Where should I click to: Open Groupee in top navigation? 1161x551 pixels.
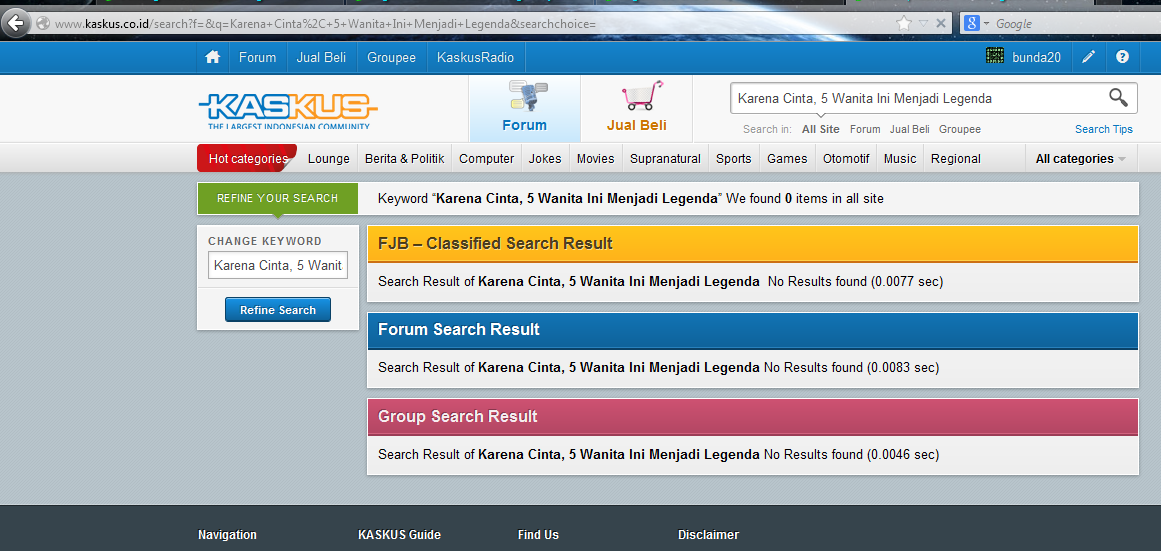coord(392,57)
